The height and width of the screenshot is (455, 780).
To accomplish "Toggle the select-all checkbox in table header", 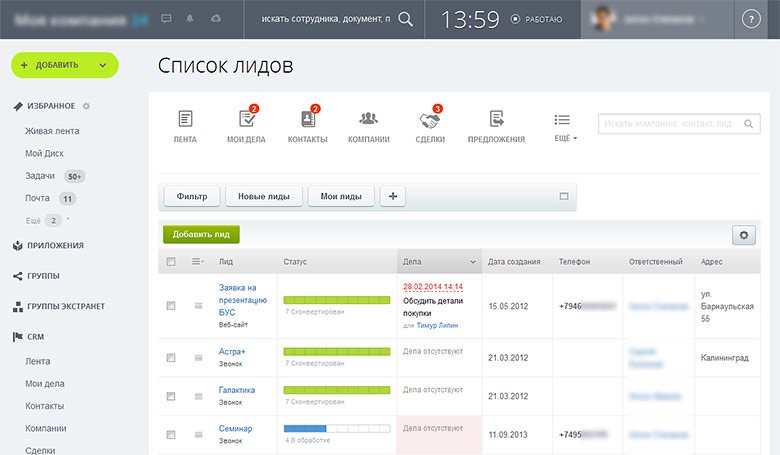I will coord(171,262).
